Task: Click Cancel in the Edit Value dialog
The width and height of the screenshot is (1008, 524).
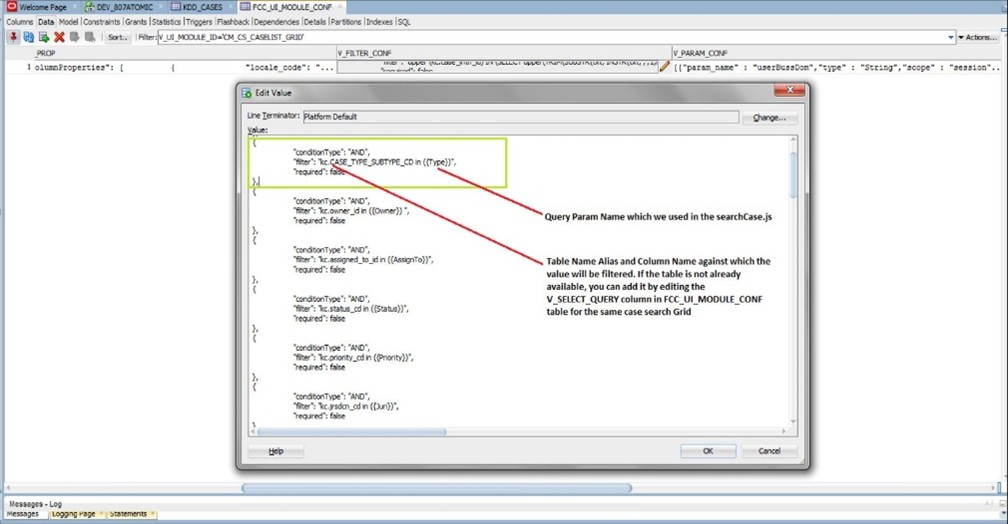Action: coord(769,451)
